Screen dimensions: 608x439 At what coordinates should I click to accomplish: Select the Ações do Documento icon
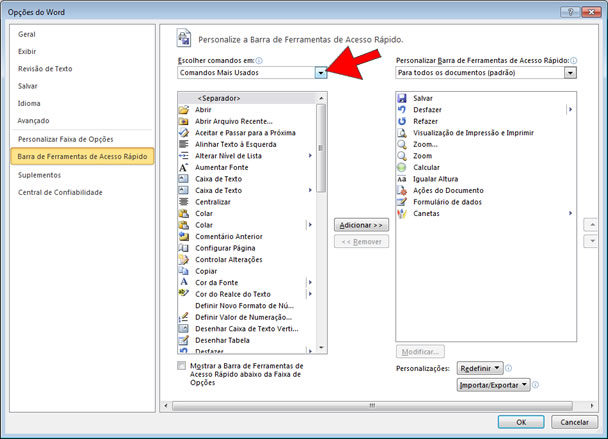402,190
